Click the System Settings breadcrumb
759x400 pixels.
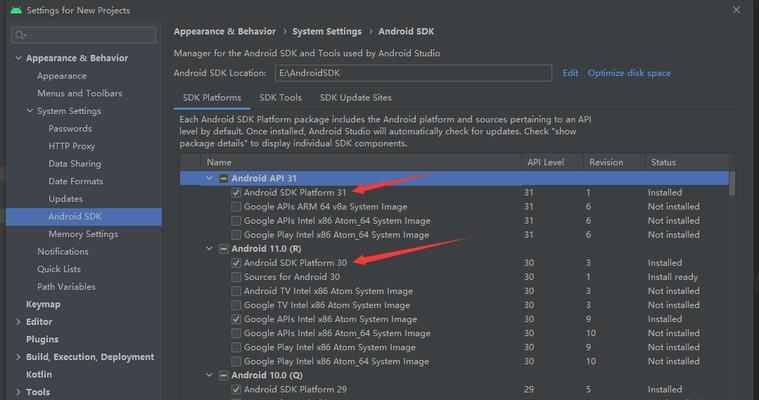[327, 31]
